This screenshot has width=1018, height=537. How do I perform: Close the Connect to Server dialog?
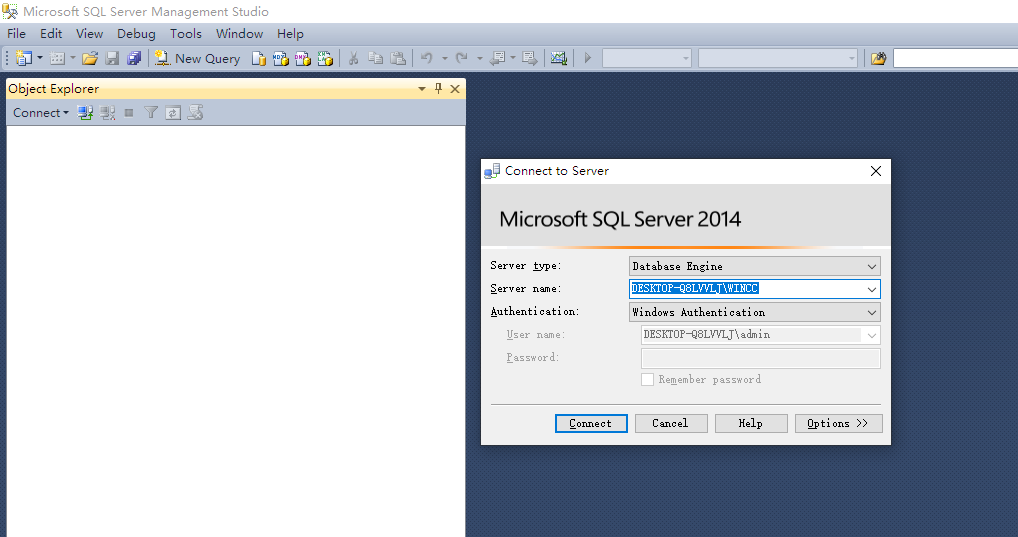coord(875,171)
